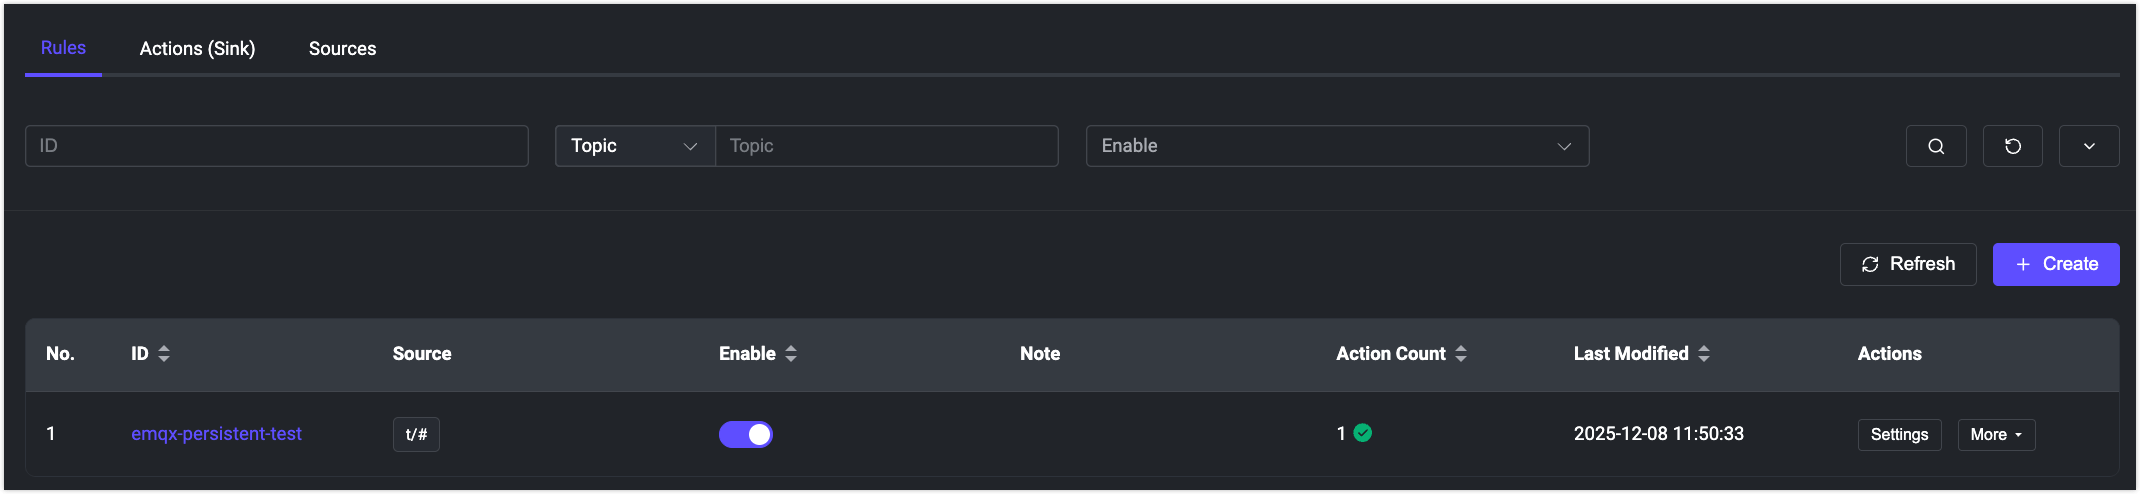Sort by Last Modified column arrows
The width and height of the screenshot is (2140, 494).
click(x=1704, y=354)
